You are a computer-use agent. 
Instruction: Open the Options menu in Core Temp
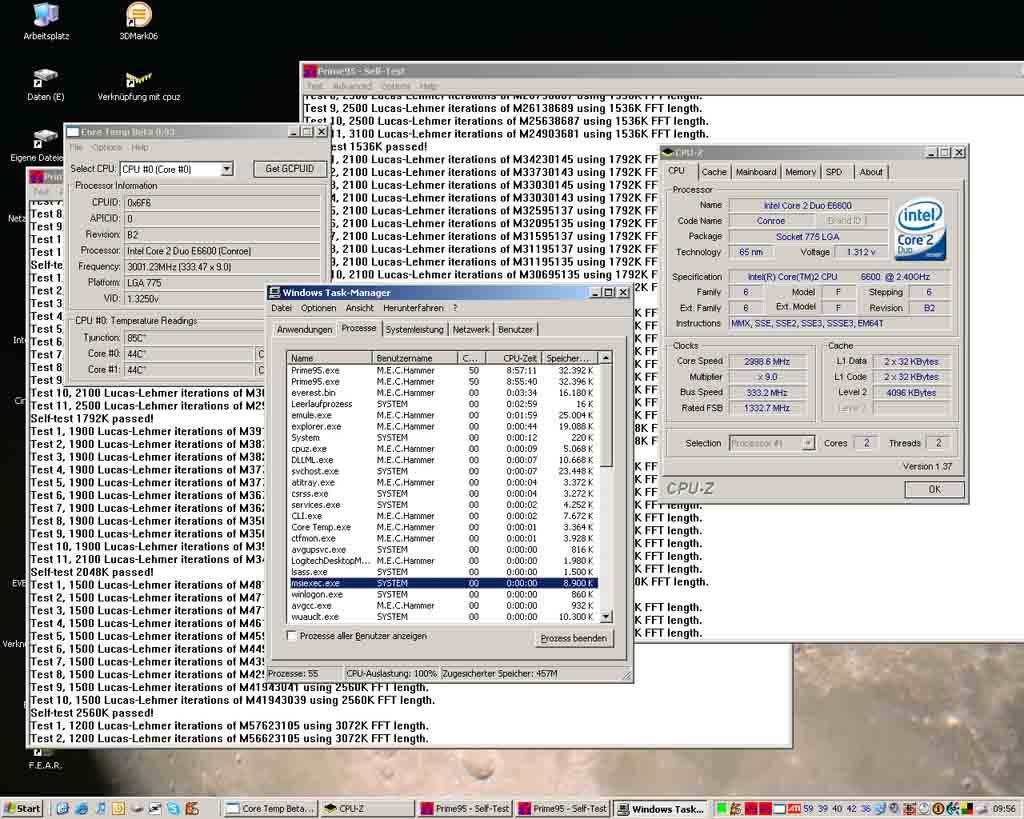106,148
